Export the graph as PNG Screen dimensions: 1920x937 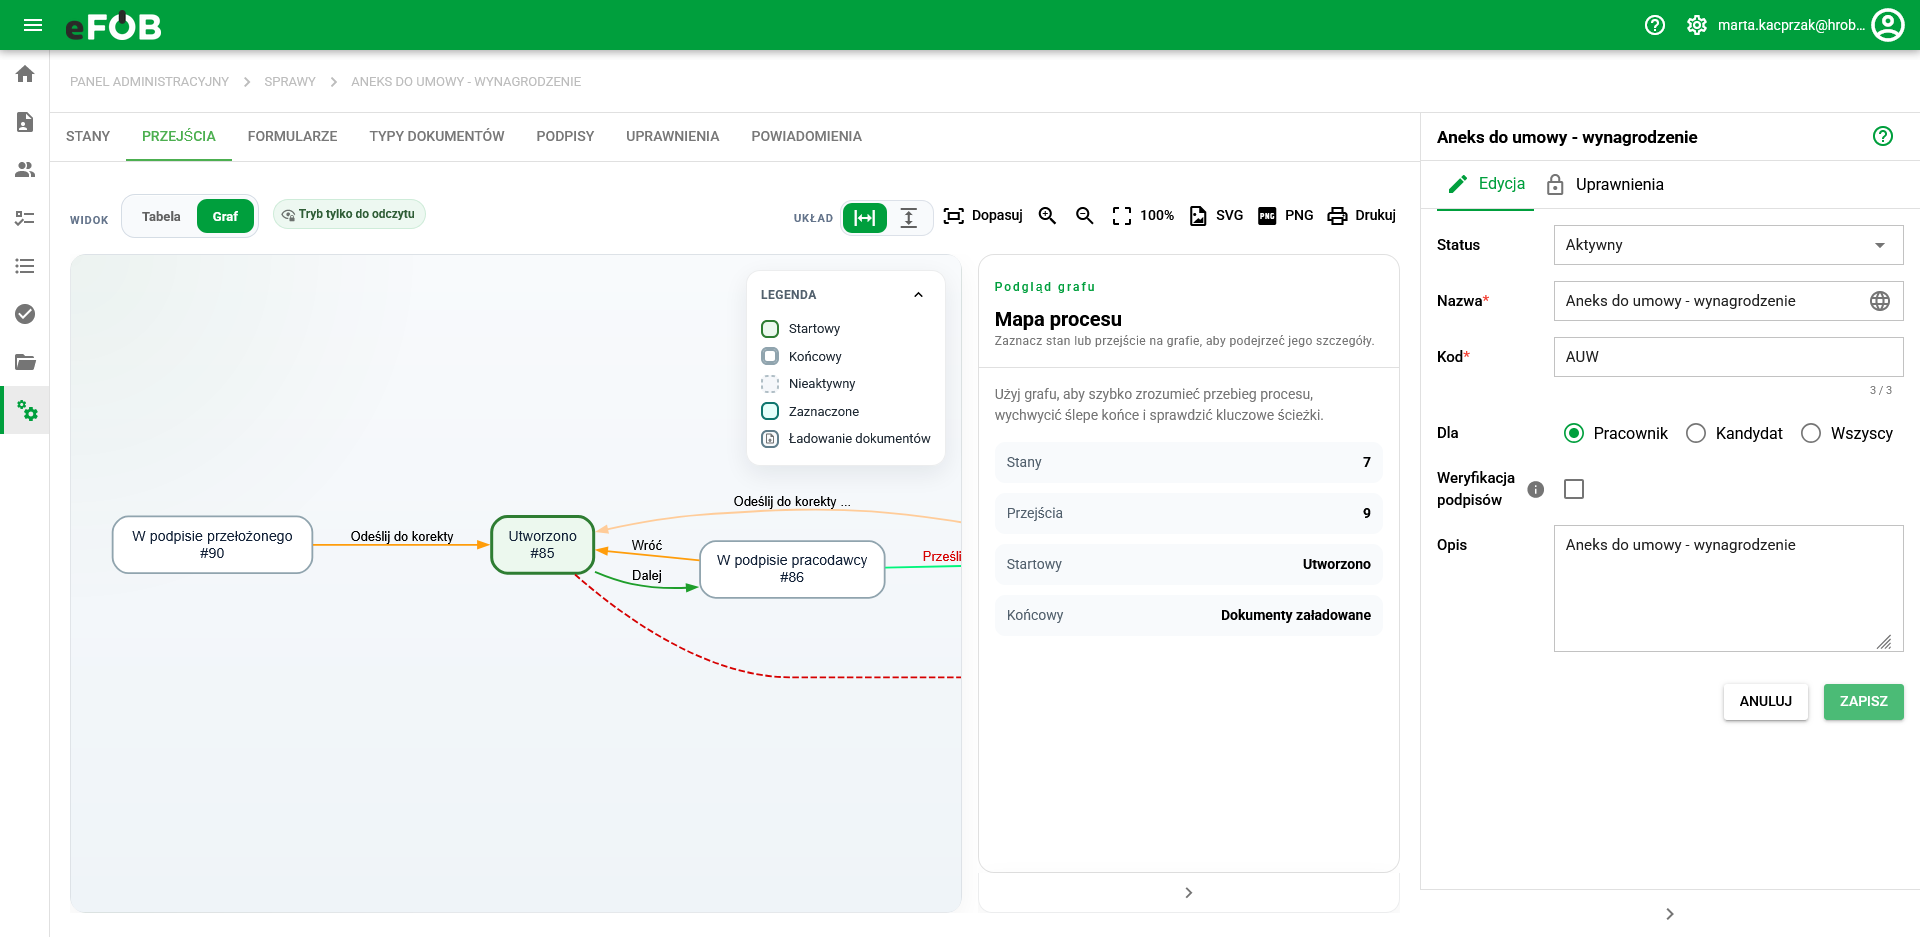[1285, 216]
